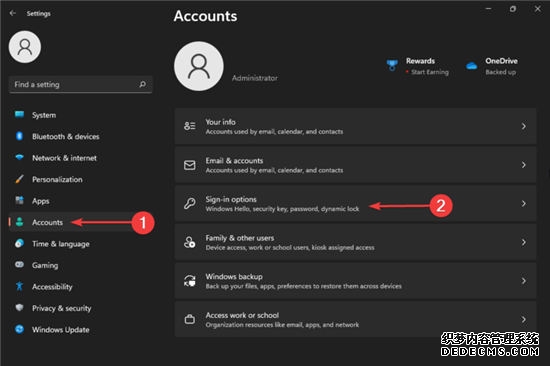The width and height of the screenshot is (550, 366).
Task: Open Sign-in options via its chevron
Action: (524, 204)
